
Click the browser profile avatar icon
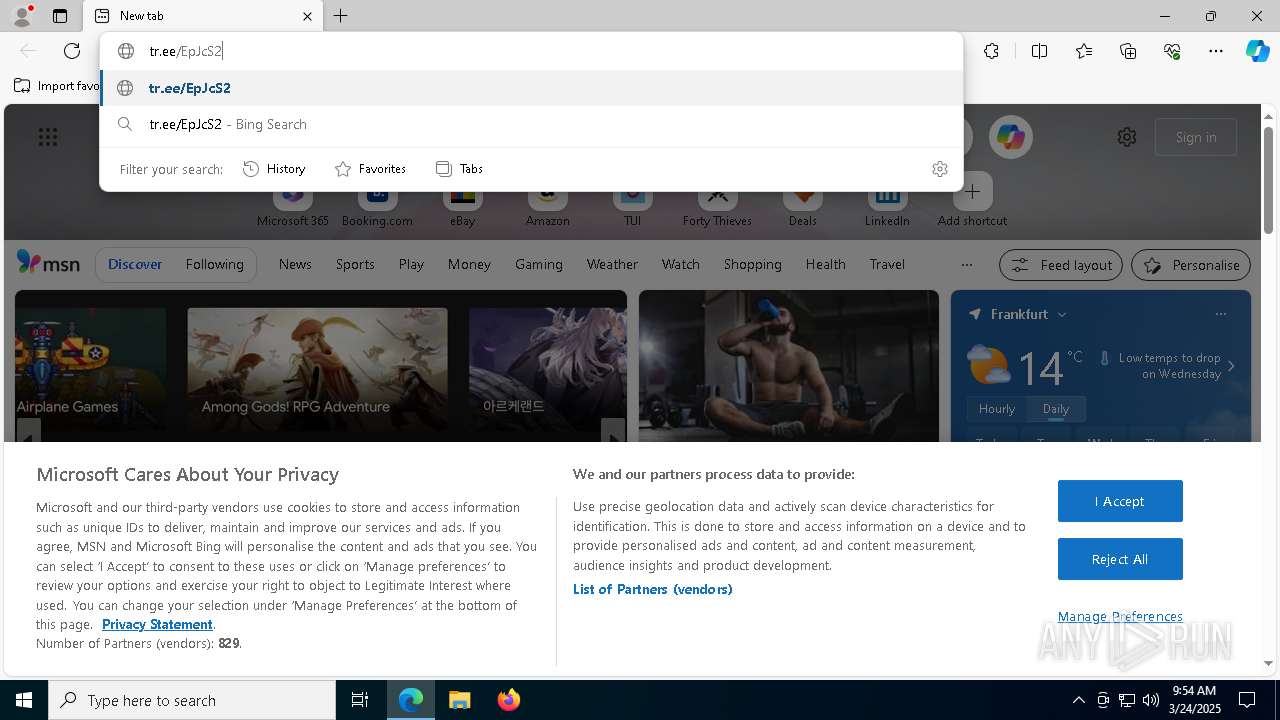pos(21,16)
